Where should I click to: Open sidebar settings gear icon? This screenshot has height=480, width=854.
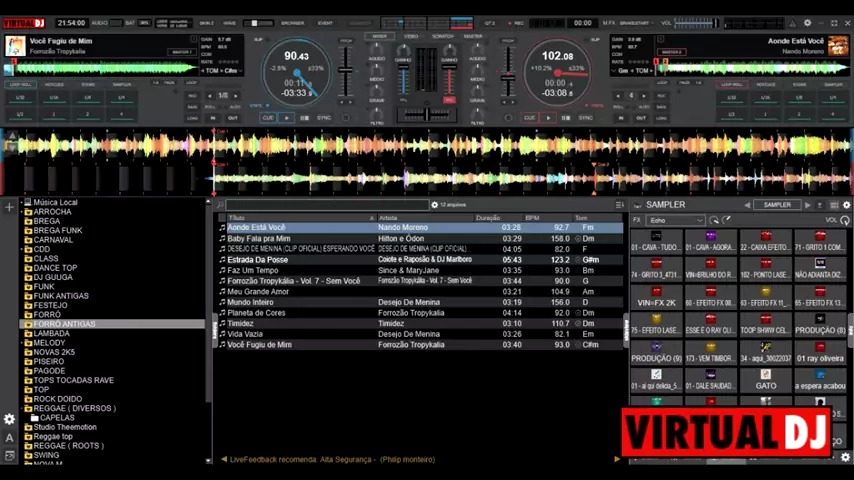[9, 419]
